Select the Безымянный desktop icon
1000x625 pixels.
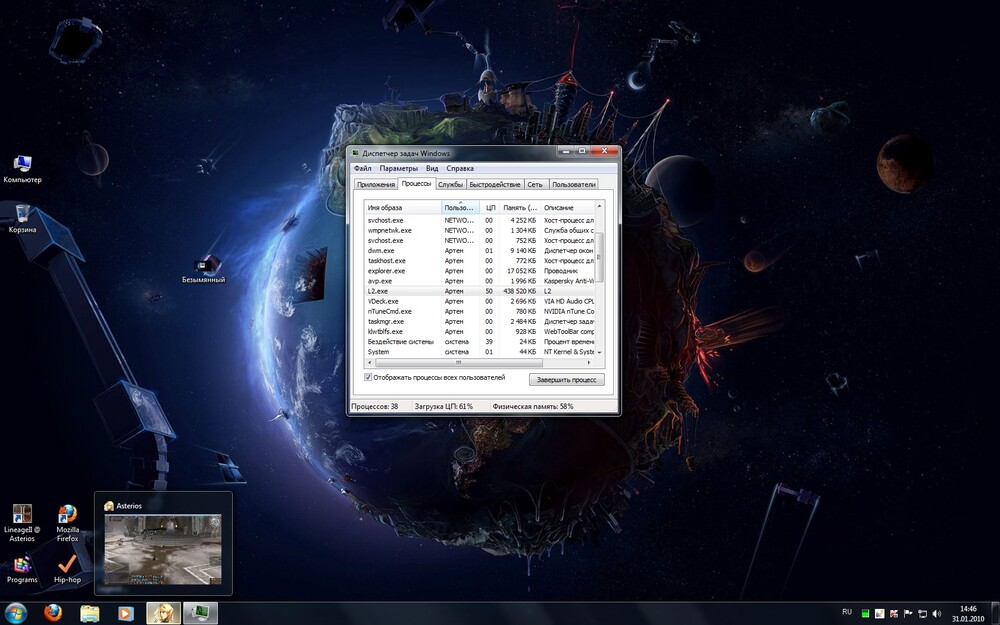tap(203, 269)
